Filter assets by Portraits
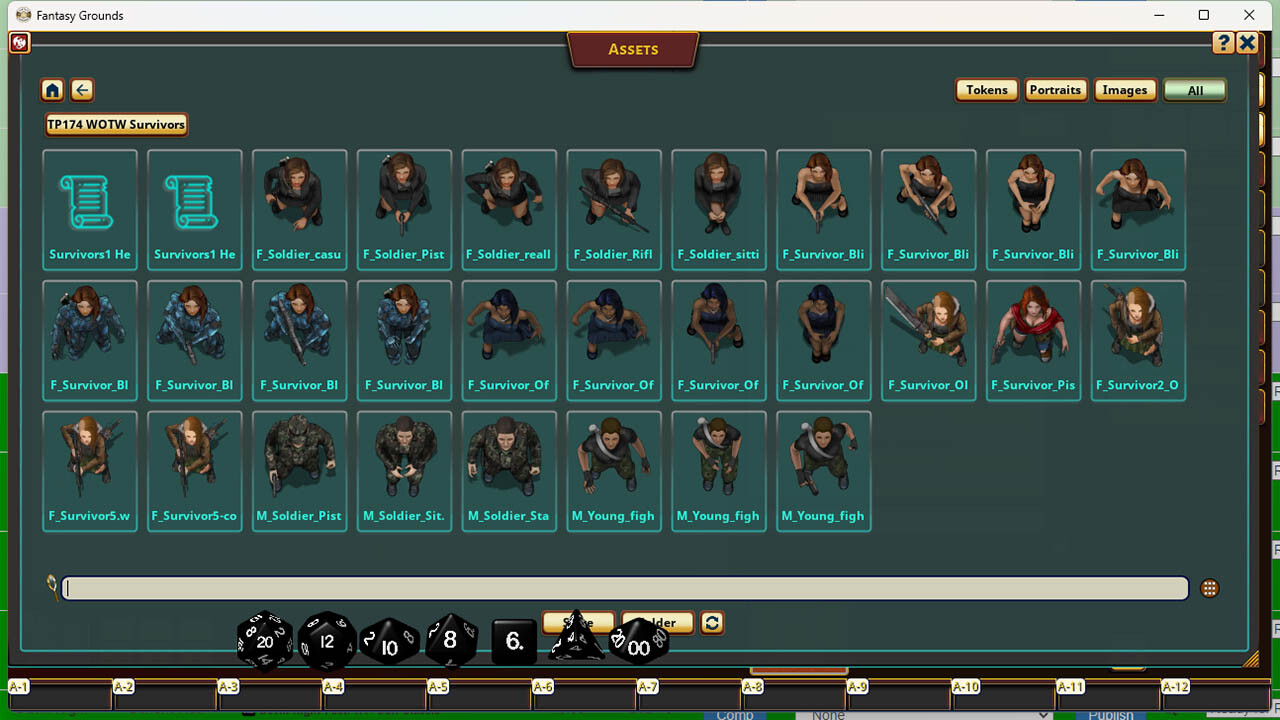 (x=1055, y=90)
